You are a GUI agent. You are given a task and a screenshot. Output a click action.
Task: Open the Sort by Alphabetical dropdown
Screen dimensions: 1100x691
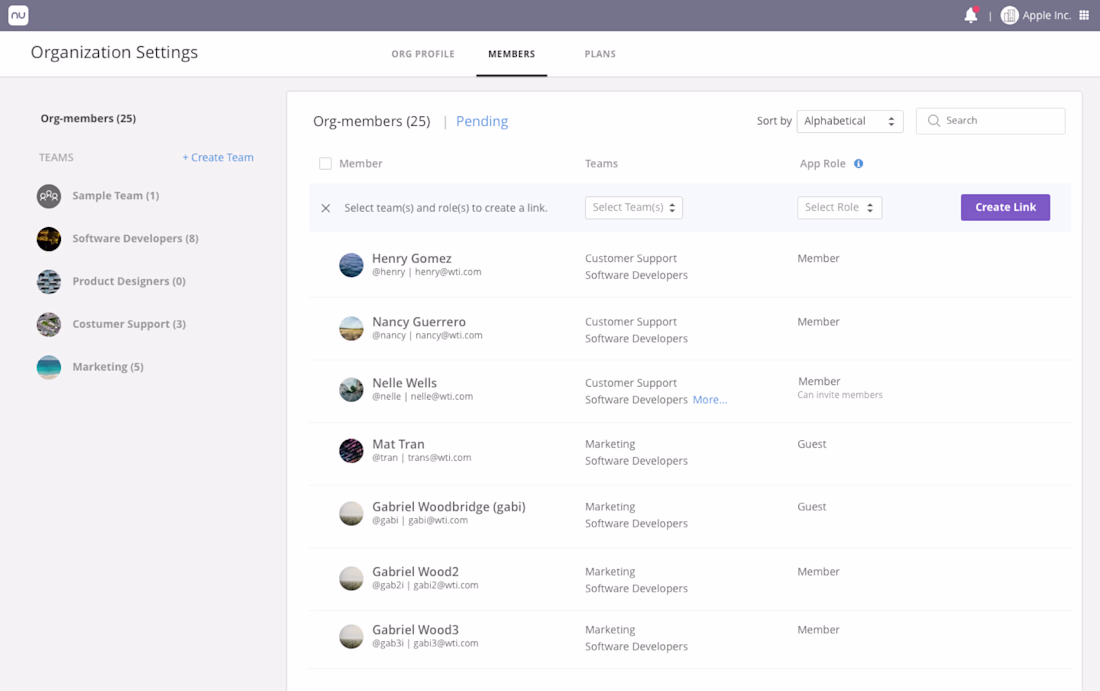pos(850,121)
